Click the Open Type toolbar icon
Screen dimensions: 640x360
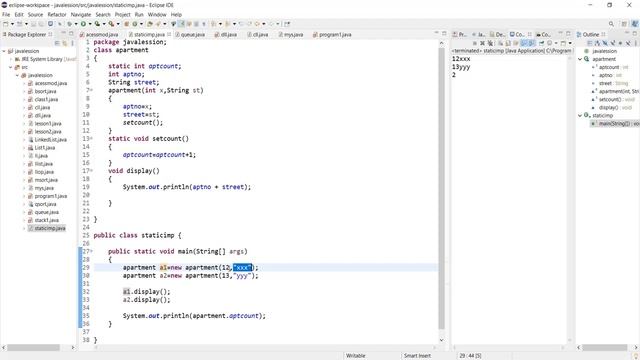(x=150, y=24)
